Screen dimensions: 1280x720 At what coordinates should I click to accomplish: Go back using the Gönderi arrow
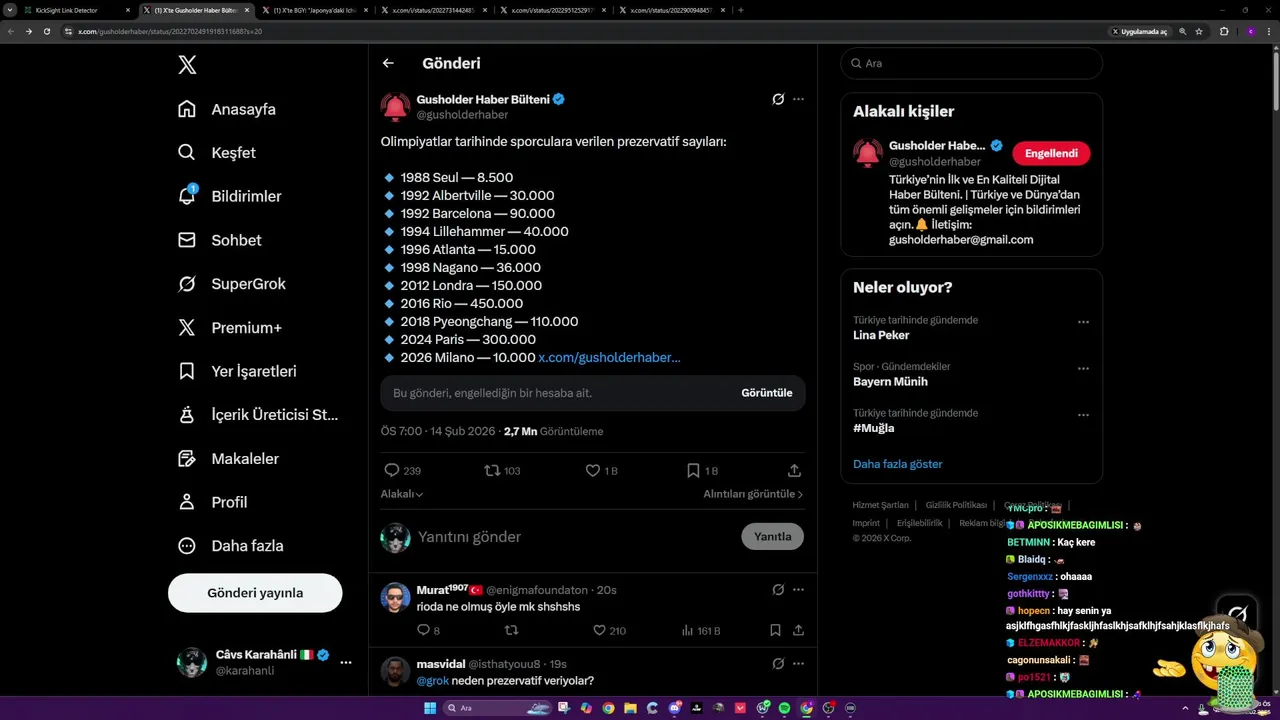[x=388, y=63]
